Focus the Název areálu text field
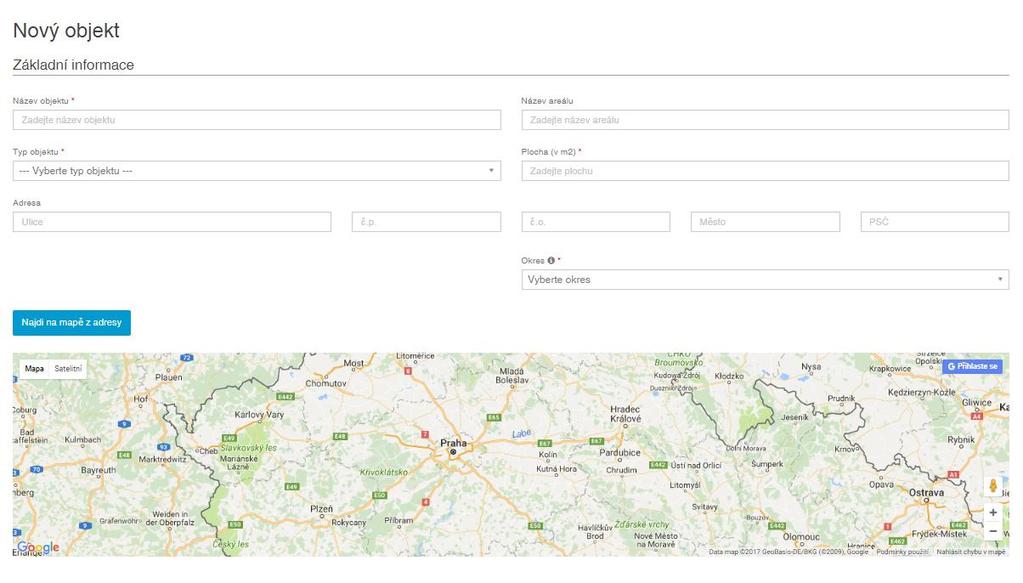This screenshot has height=583, width=1023. (765, 120)
